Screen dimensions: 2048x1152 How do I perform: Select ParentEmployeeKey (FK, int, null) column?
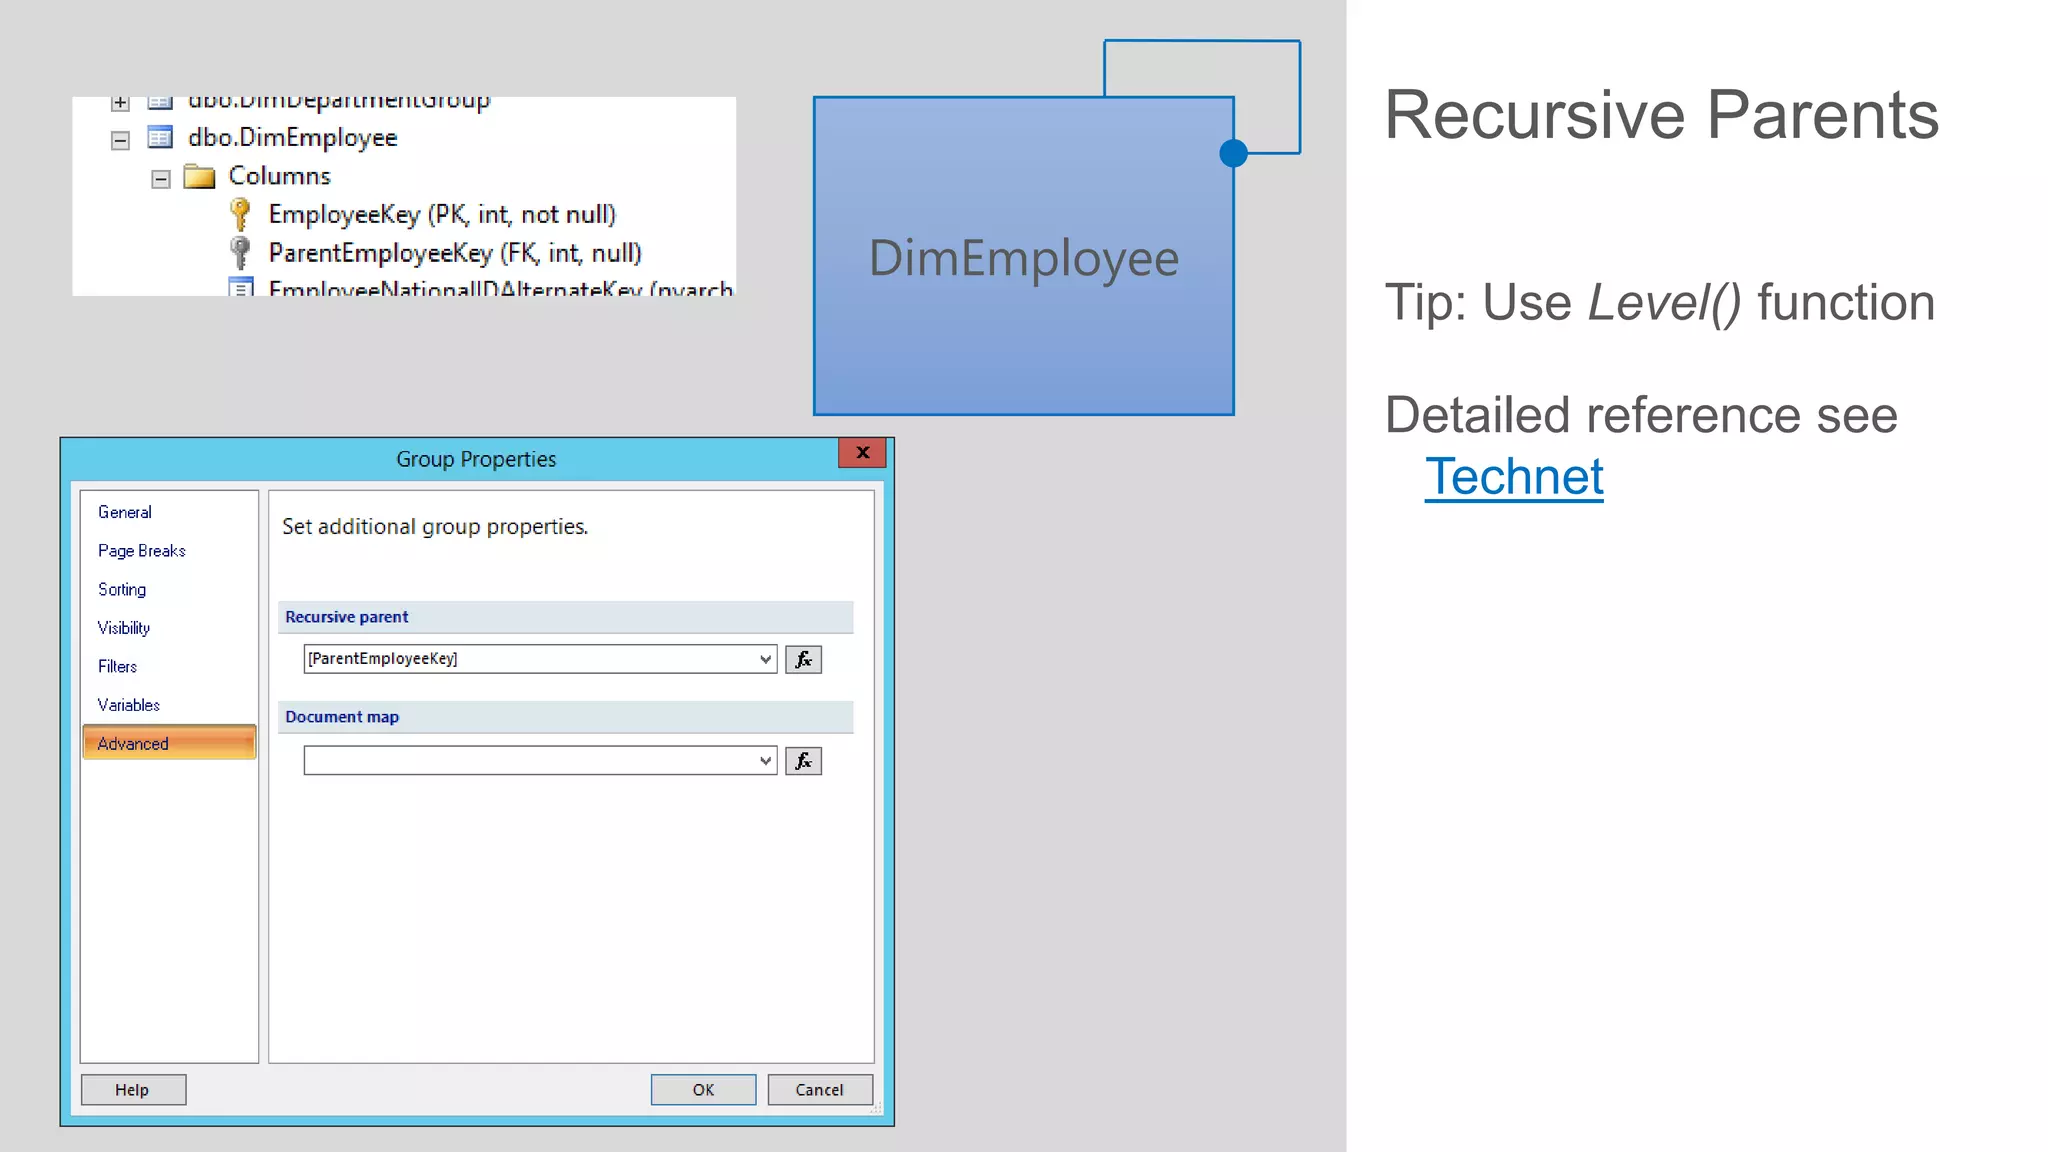click(x=455, y=253)
